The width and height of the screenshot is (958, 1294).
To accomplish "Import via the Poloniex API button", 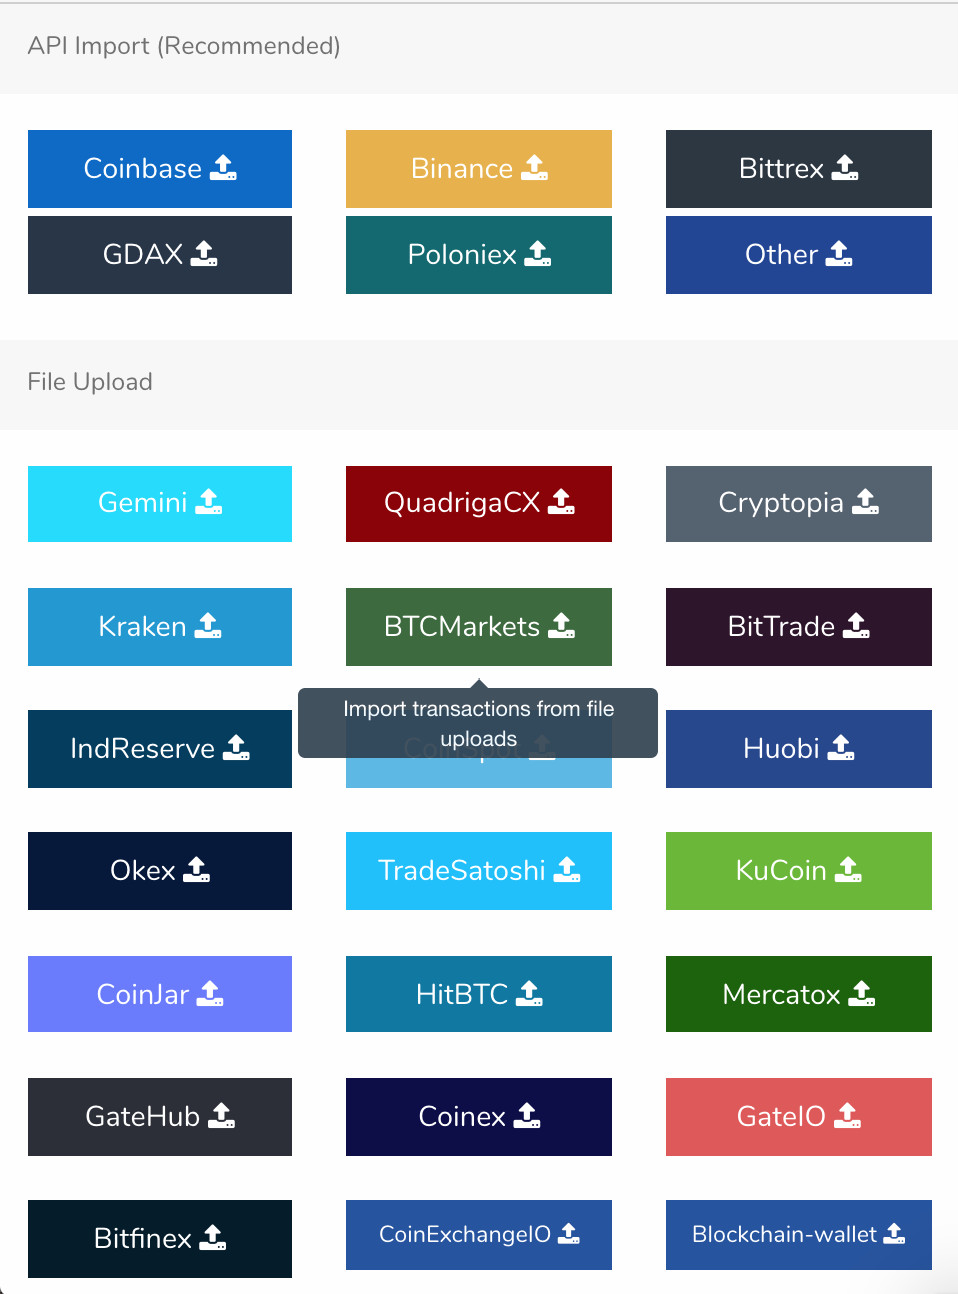I will (x=478, y=255).
